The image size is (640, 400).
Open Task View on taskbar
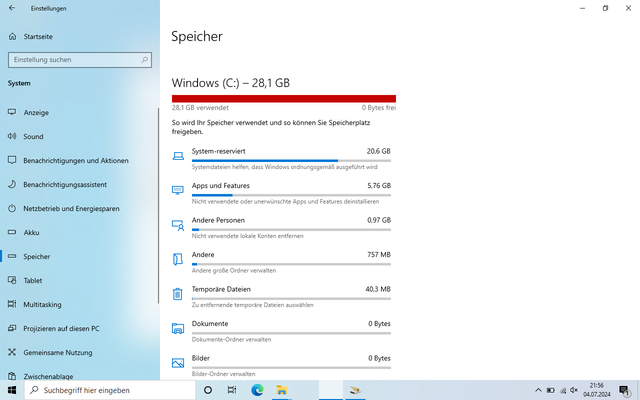(232, 390)
